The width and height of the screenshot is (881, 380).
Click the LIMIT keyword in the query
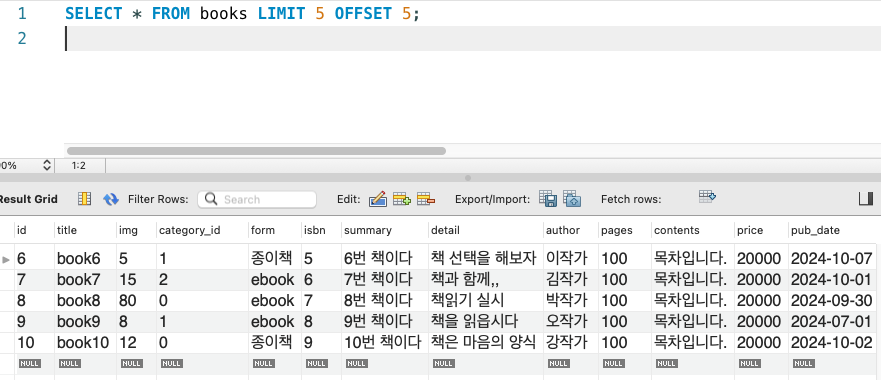281,13
